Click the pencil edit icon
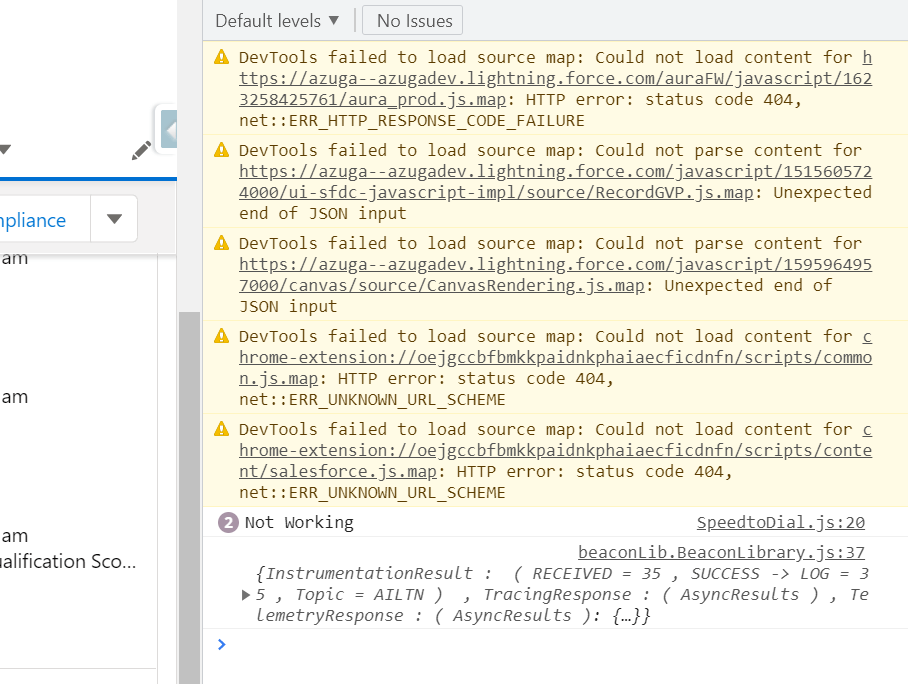Viewport: 908px width, 684px height. [141, 148]
